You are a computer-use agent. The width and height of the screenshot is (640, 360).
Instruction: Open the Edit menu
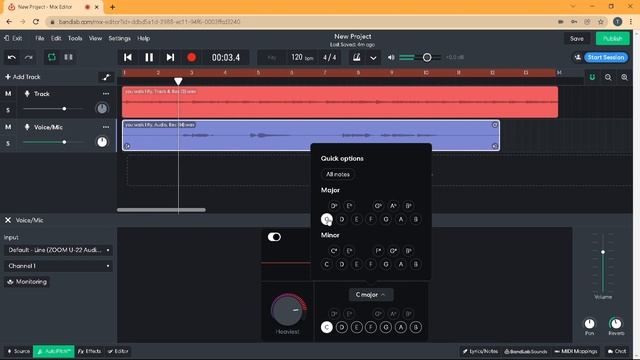(56, 38)
